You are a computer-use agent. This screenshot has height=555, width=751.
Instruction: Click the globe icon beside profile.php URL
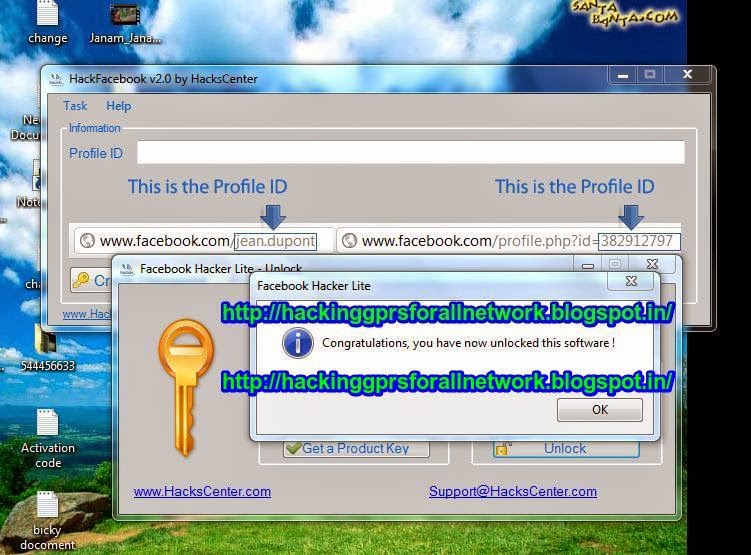[x=349, y=240]
